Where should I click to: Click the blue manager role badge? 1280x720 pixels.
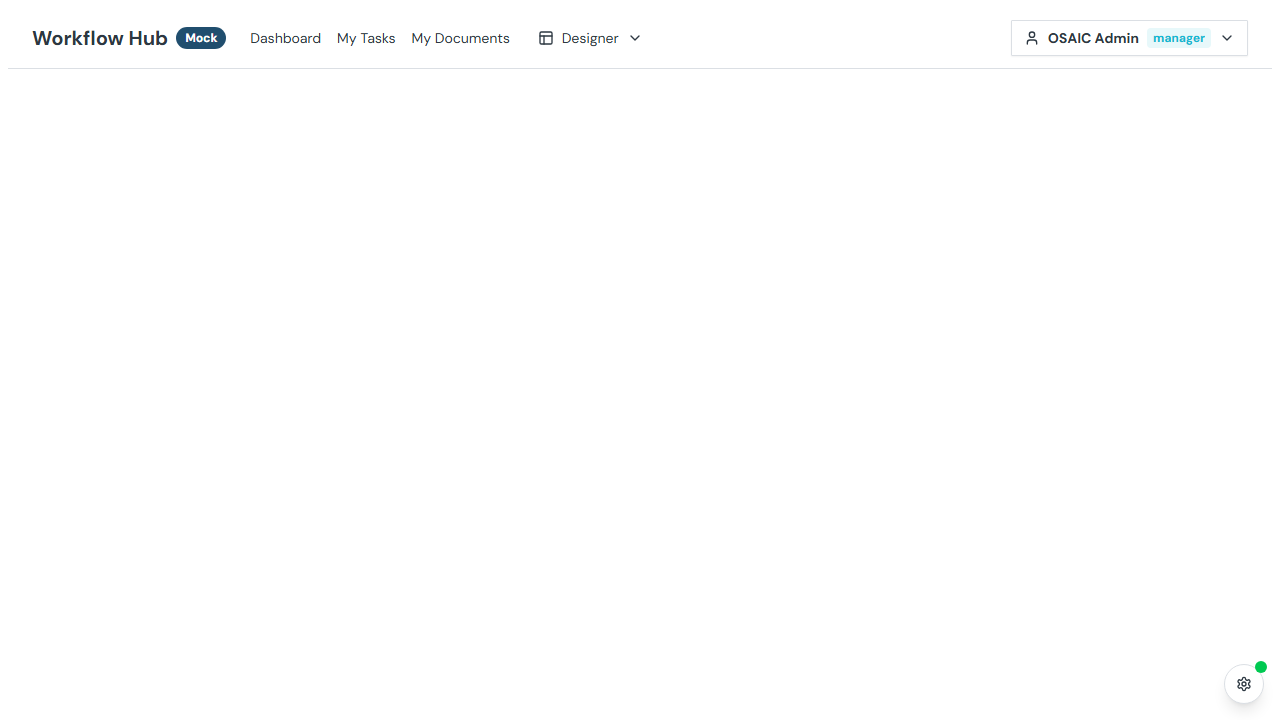(1179, 37)
